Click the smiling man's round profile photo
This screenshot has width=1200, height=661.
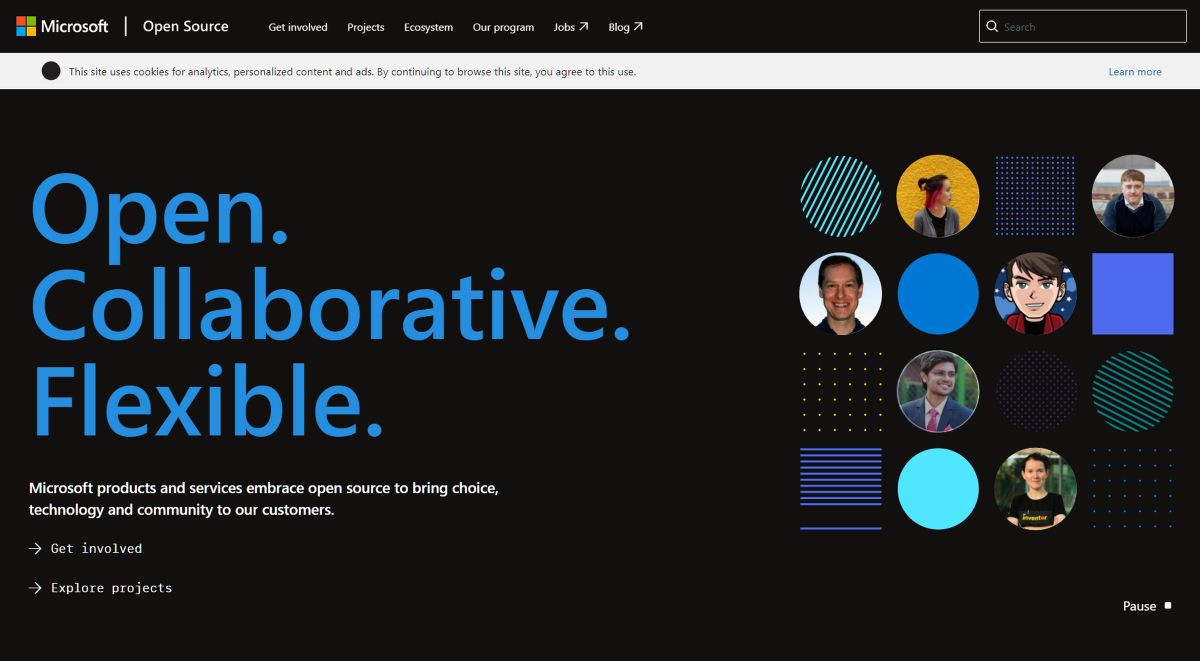[x=840, y=293]
